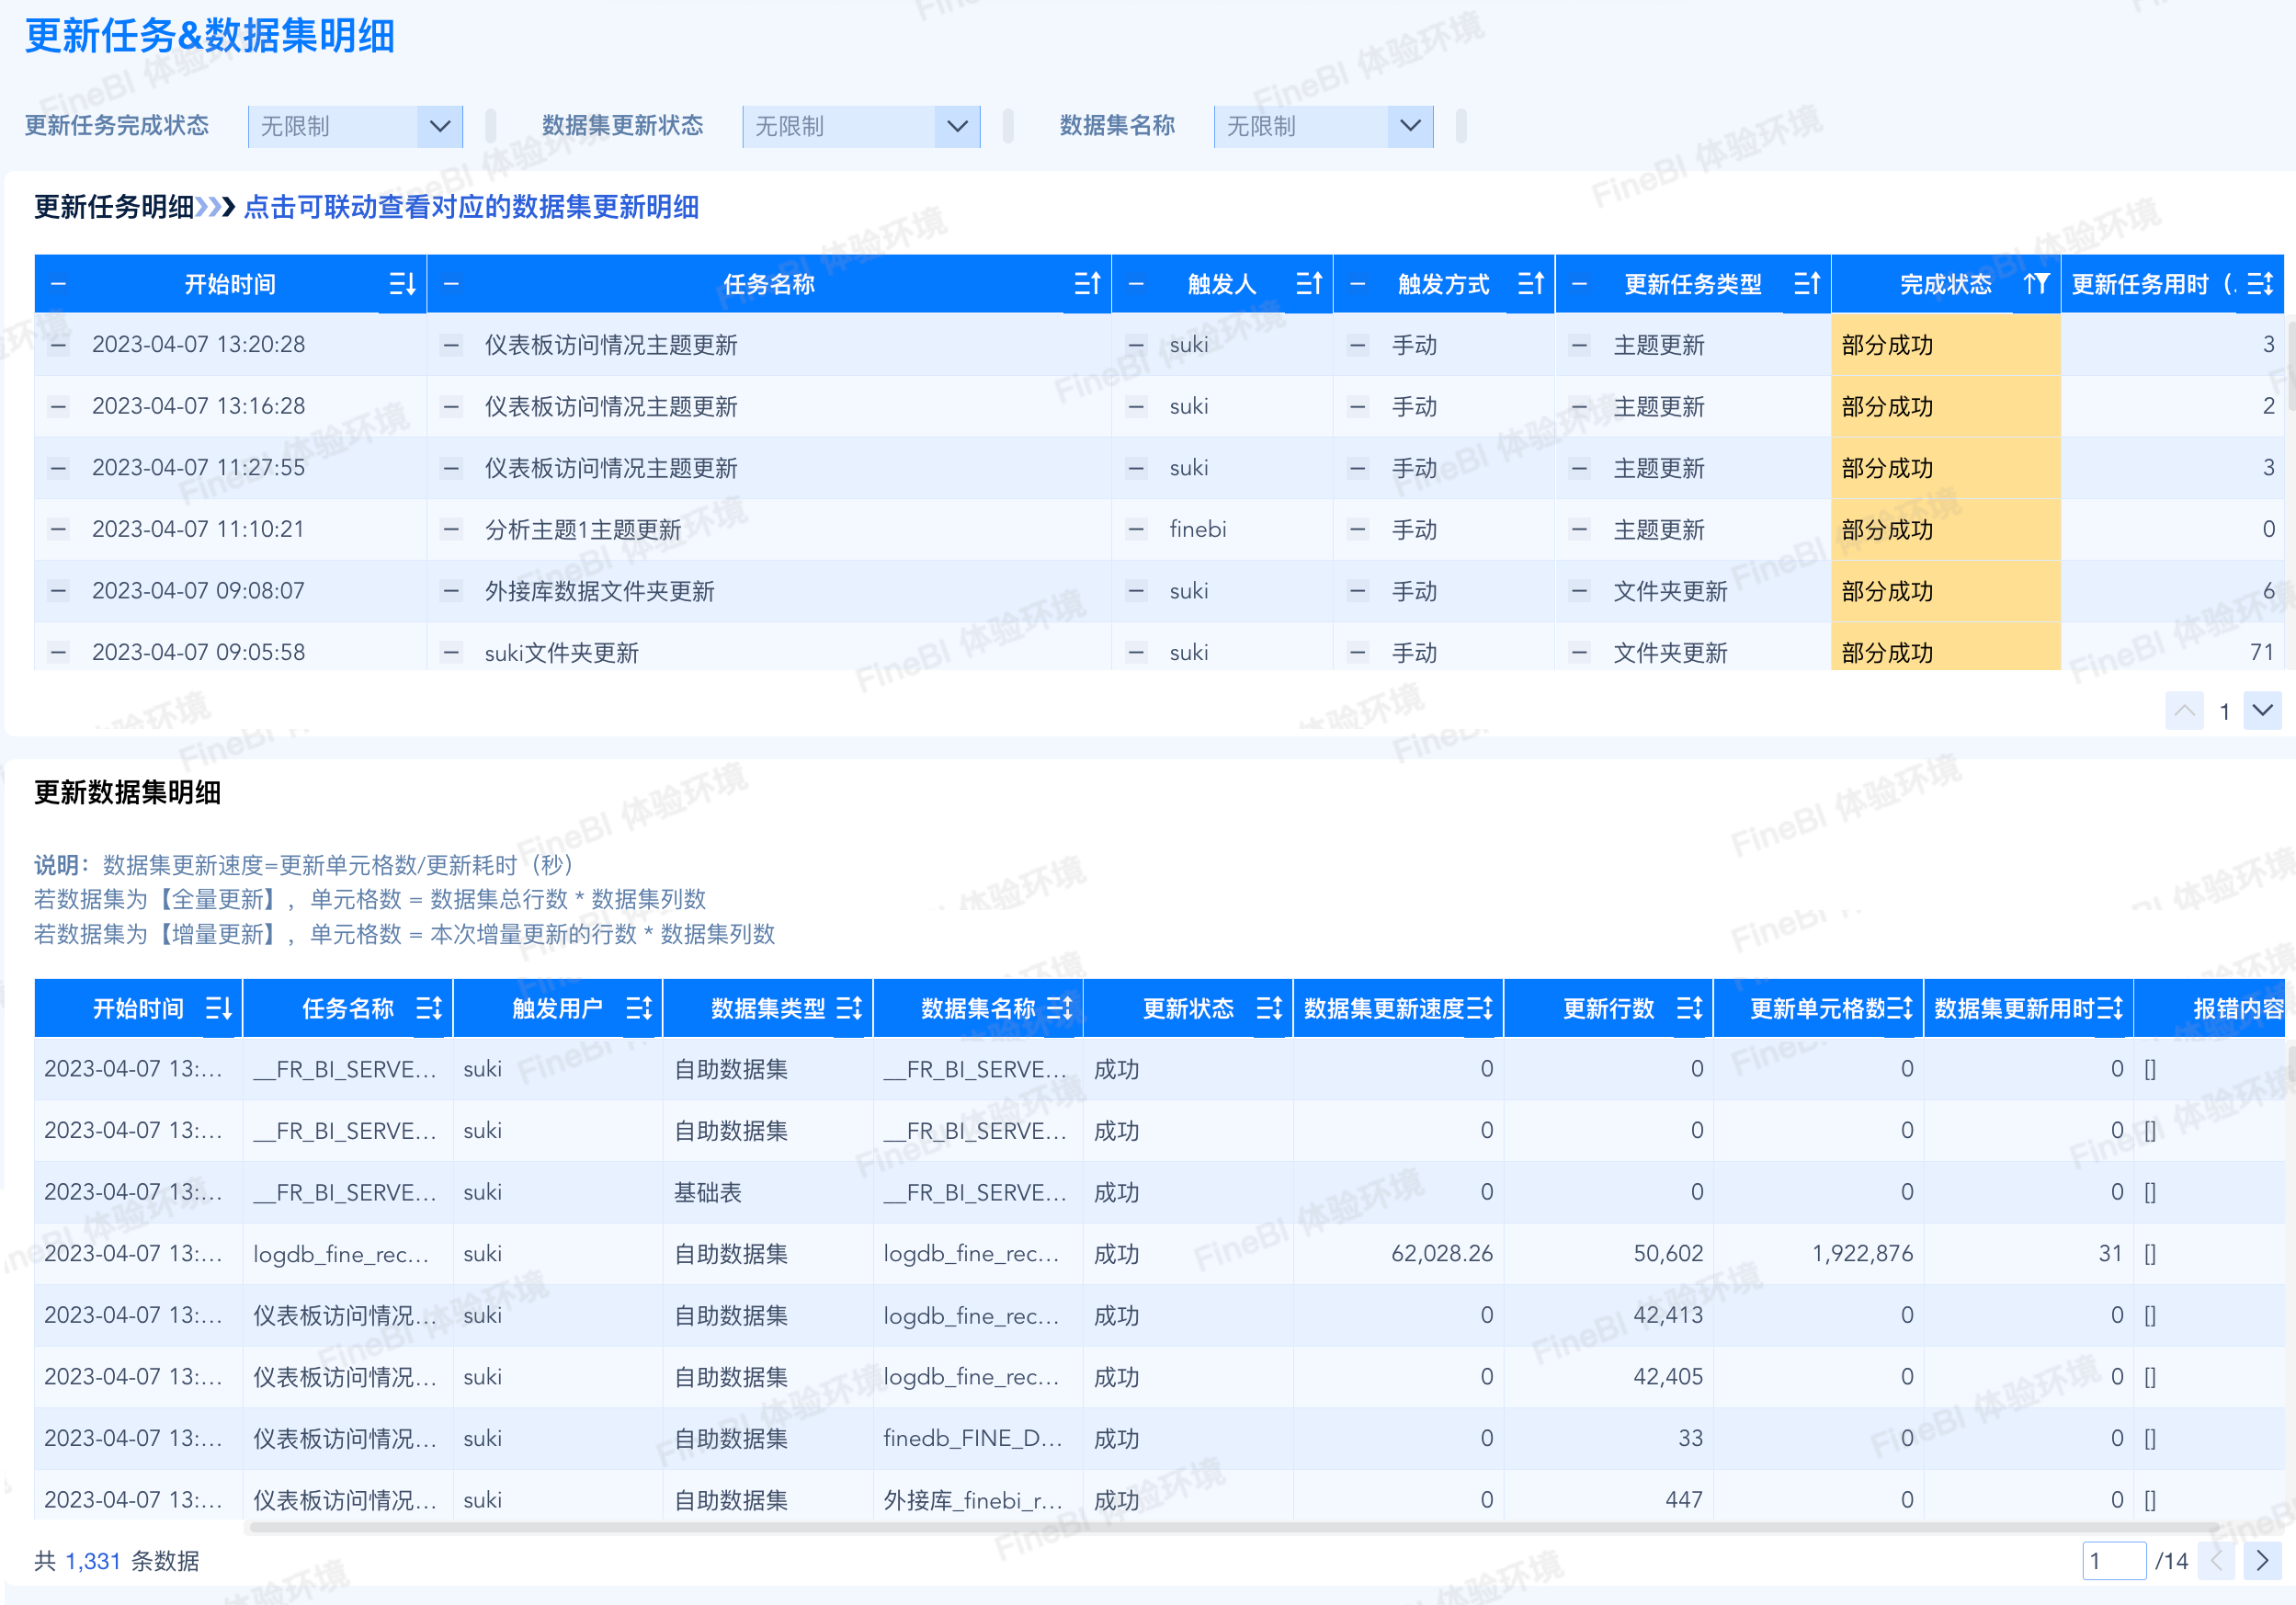The width and height of the screenshot is (2296, 1605).
Task: Go to next page of task table
Action: click(x=2262, y=711)
